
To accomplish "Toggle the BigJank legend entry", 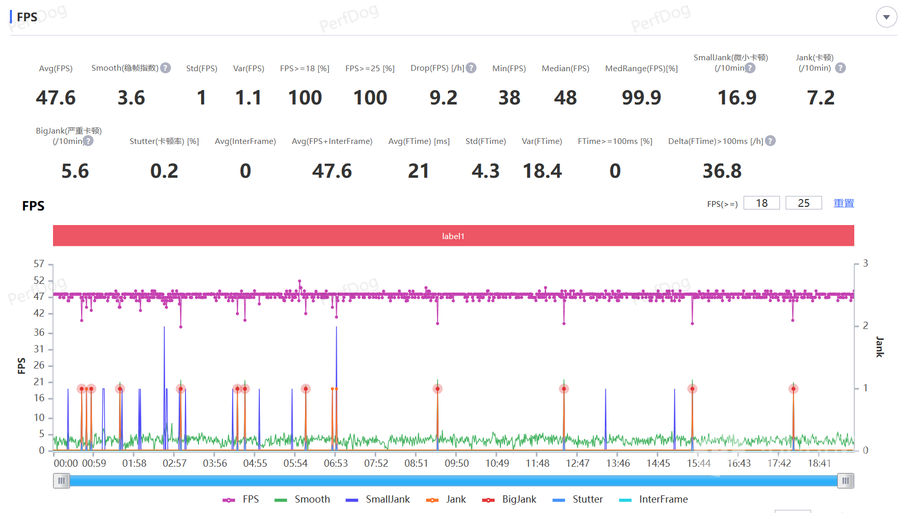I will pos(510,499).
